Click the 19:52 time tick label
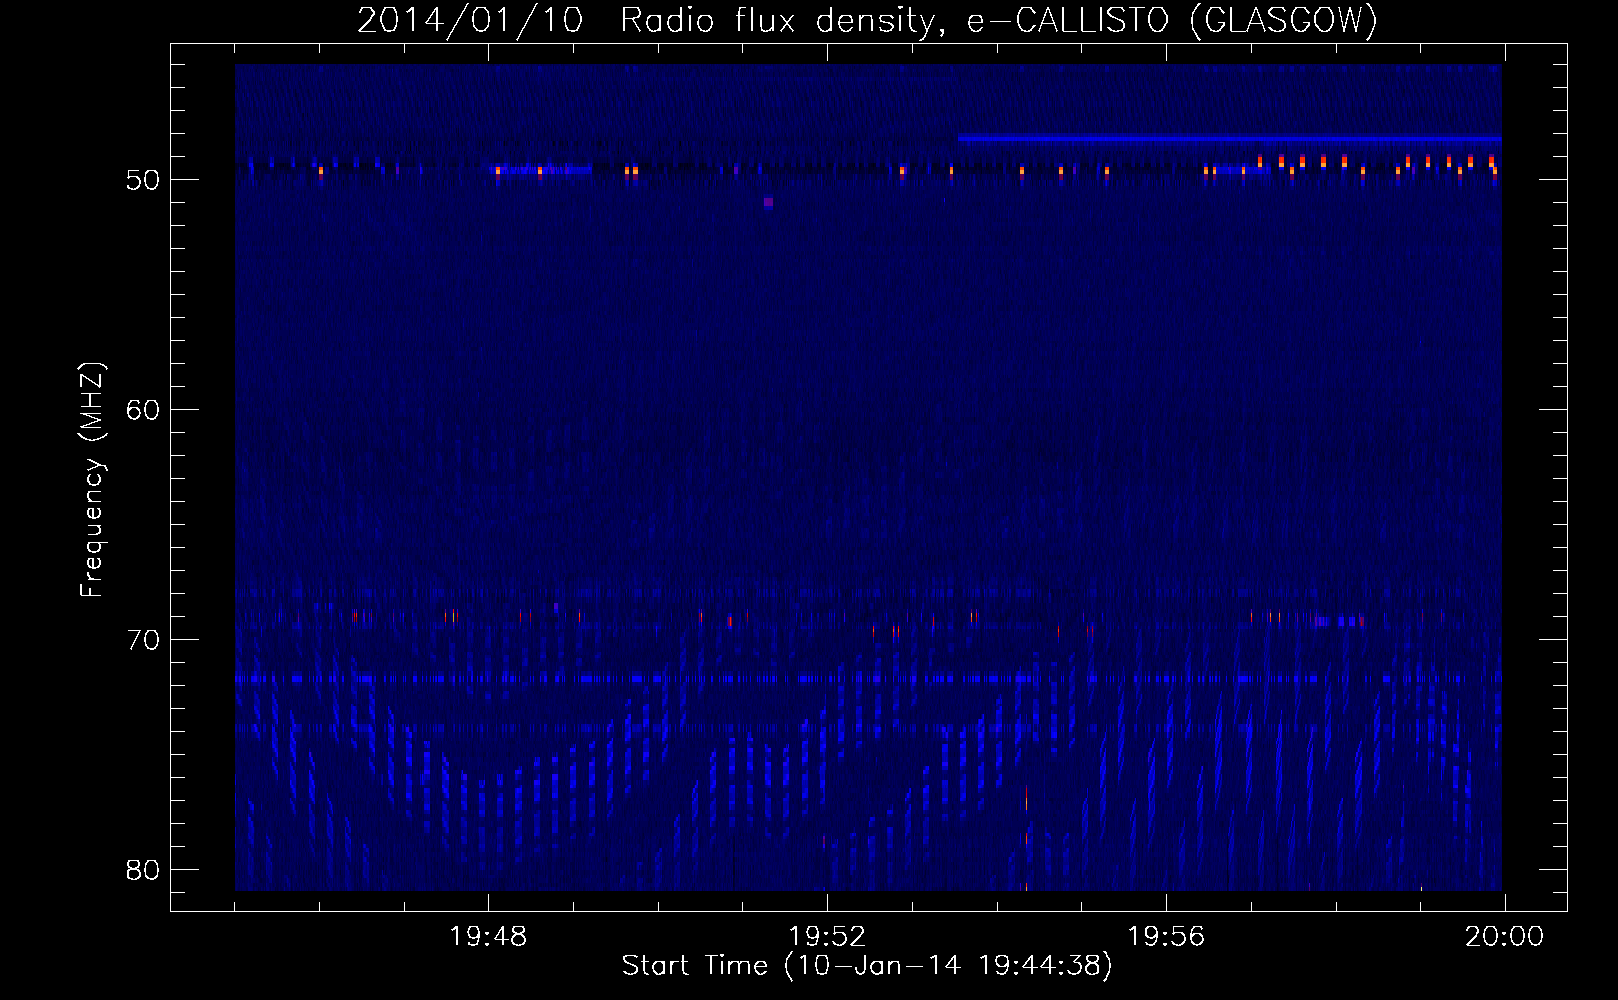The image size is (1618, 1000). pos(827,937)
